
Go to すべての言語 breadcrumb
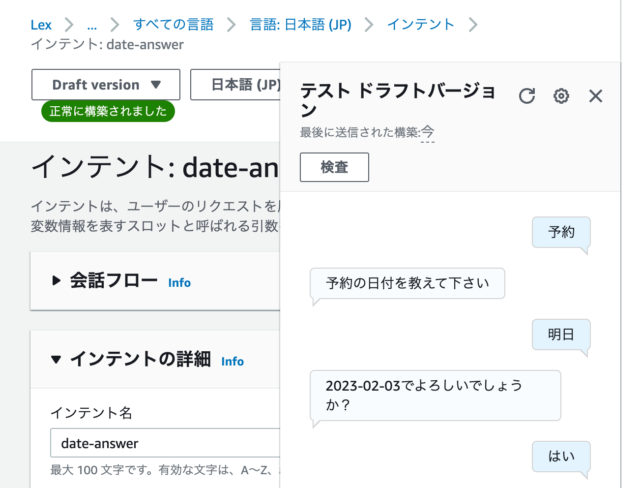tap(171, 24)
